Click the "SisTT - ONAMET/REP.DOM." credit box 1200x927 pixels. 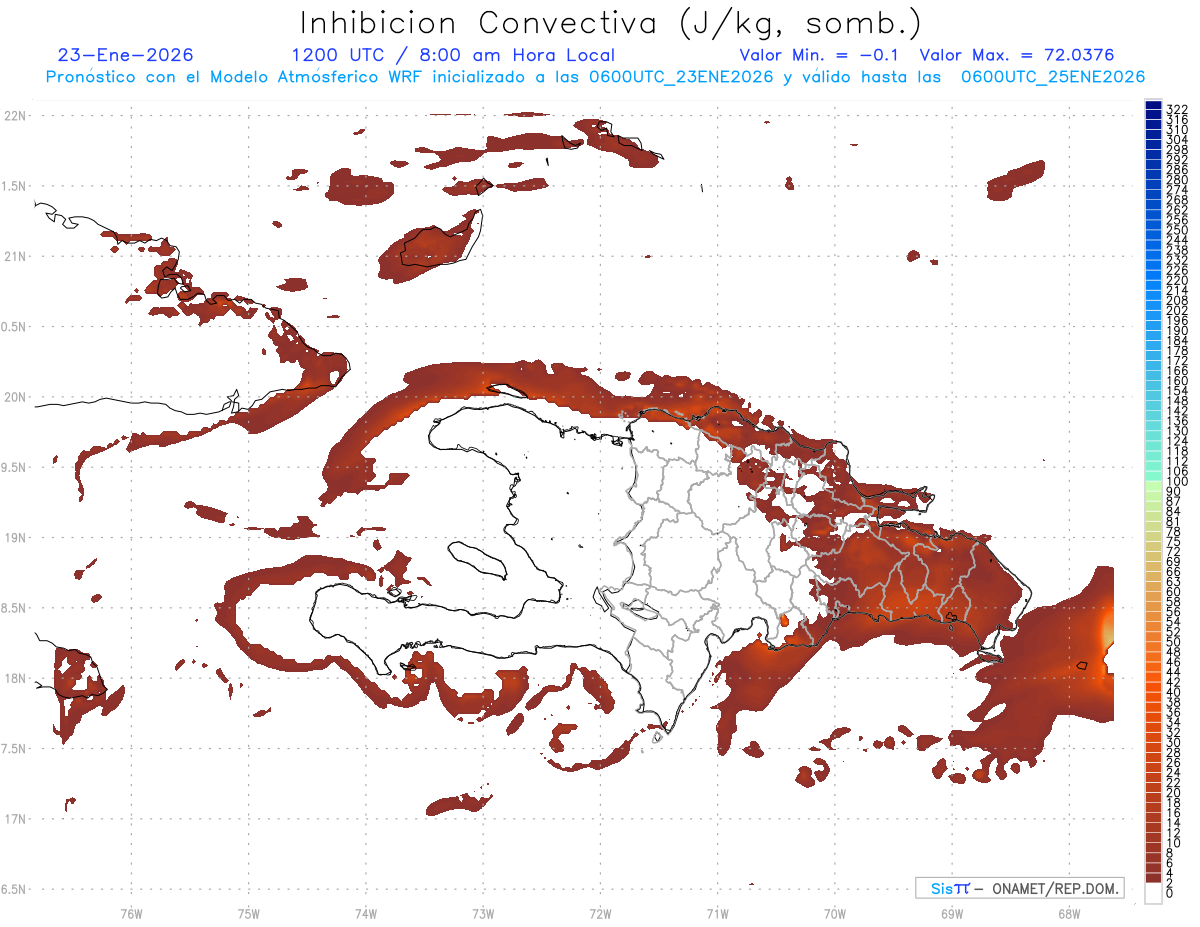click(1020, 888)
